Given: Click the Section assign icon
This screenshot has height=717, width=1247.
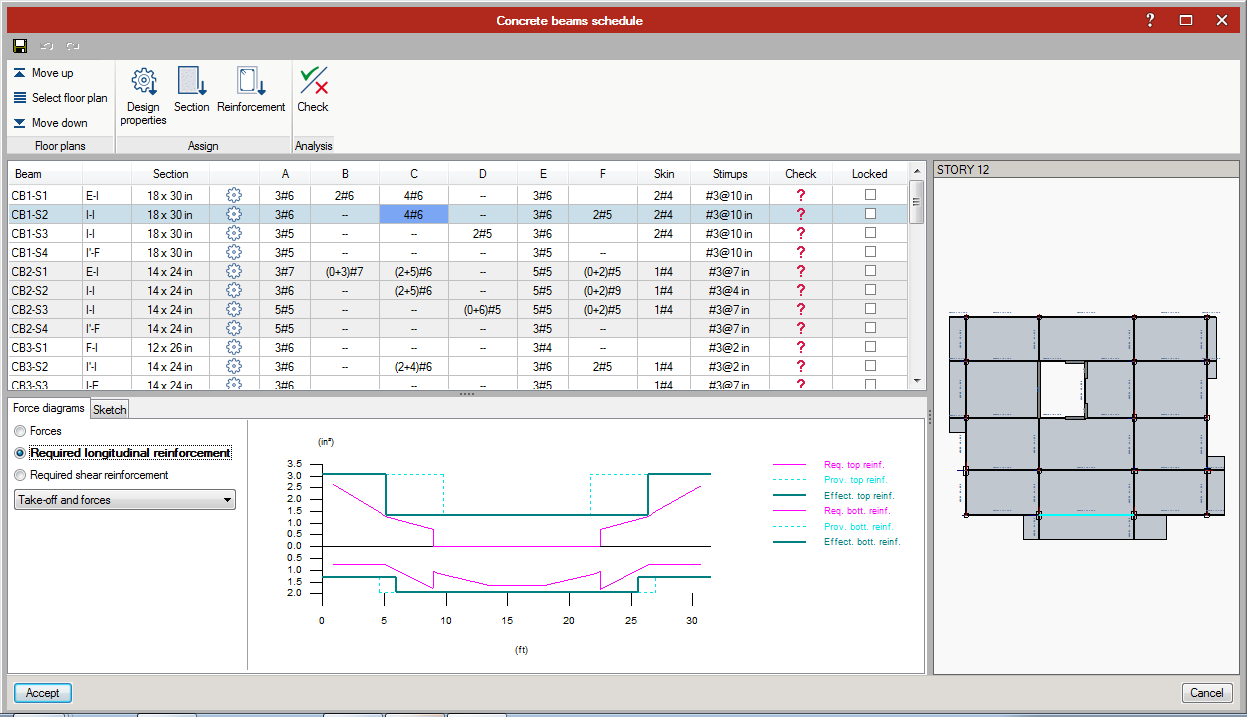Looking at the screenshot, I should [x=191, y=82].
